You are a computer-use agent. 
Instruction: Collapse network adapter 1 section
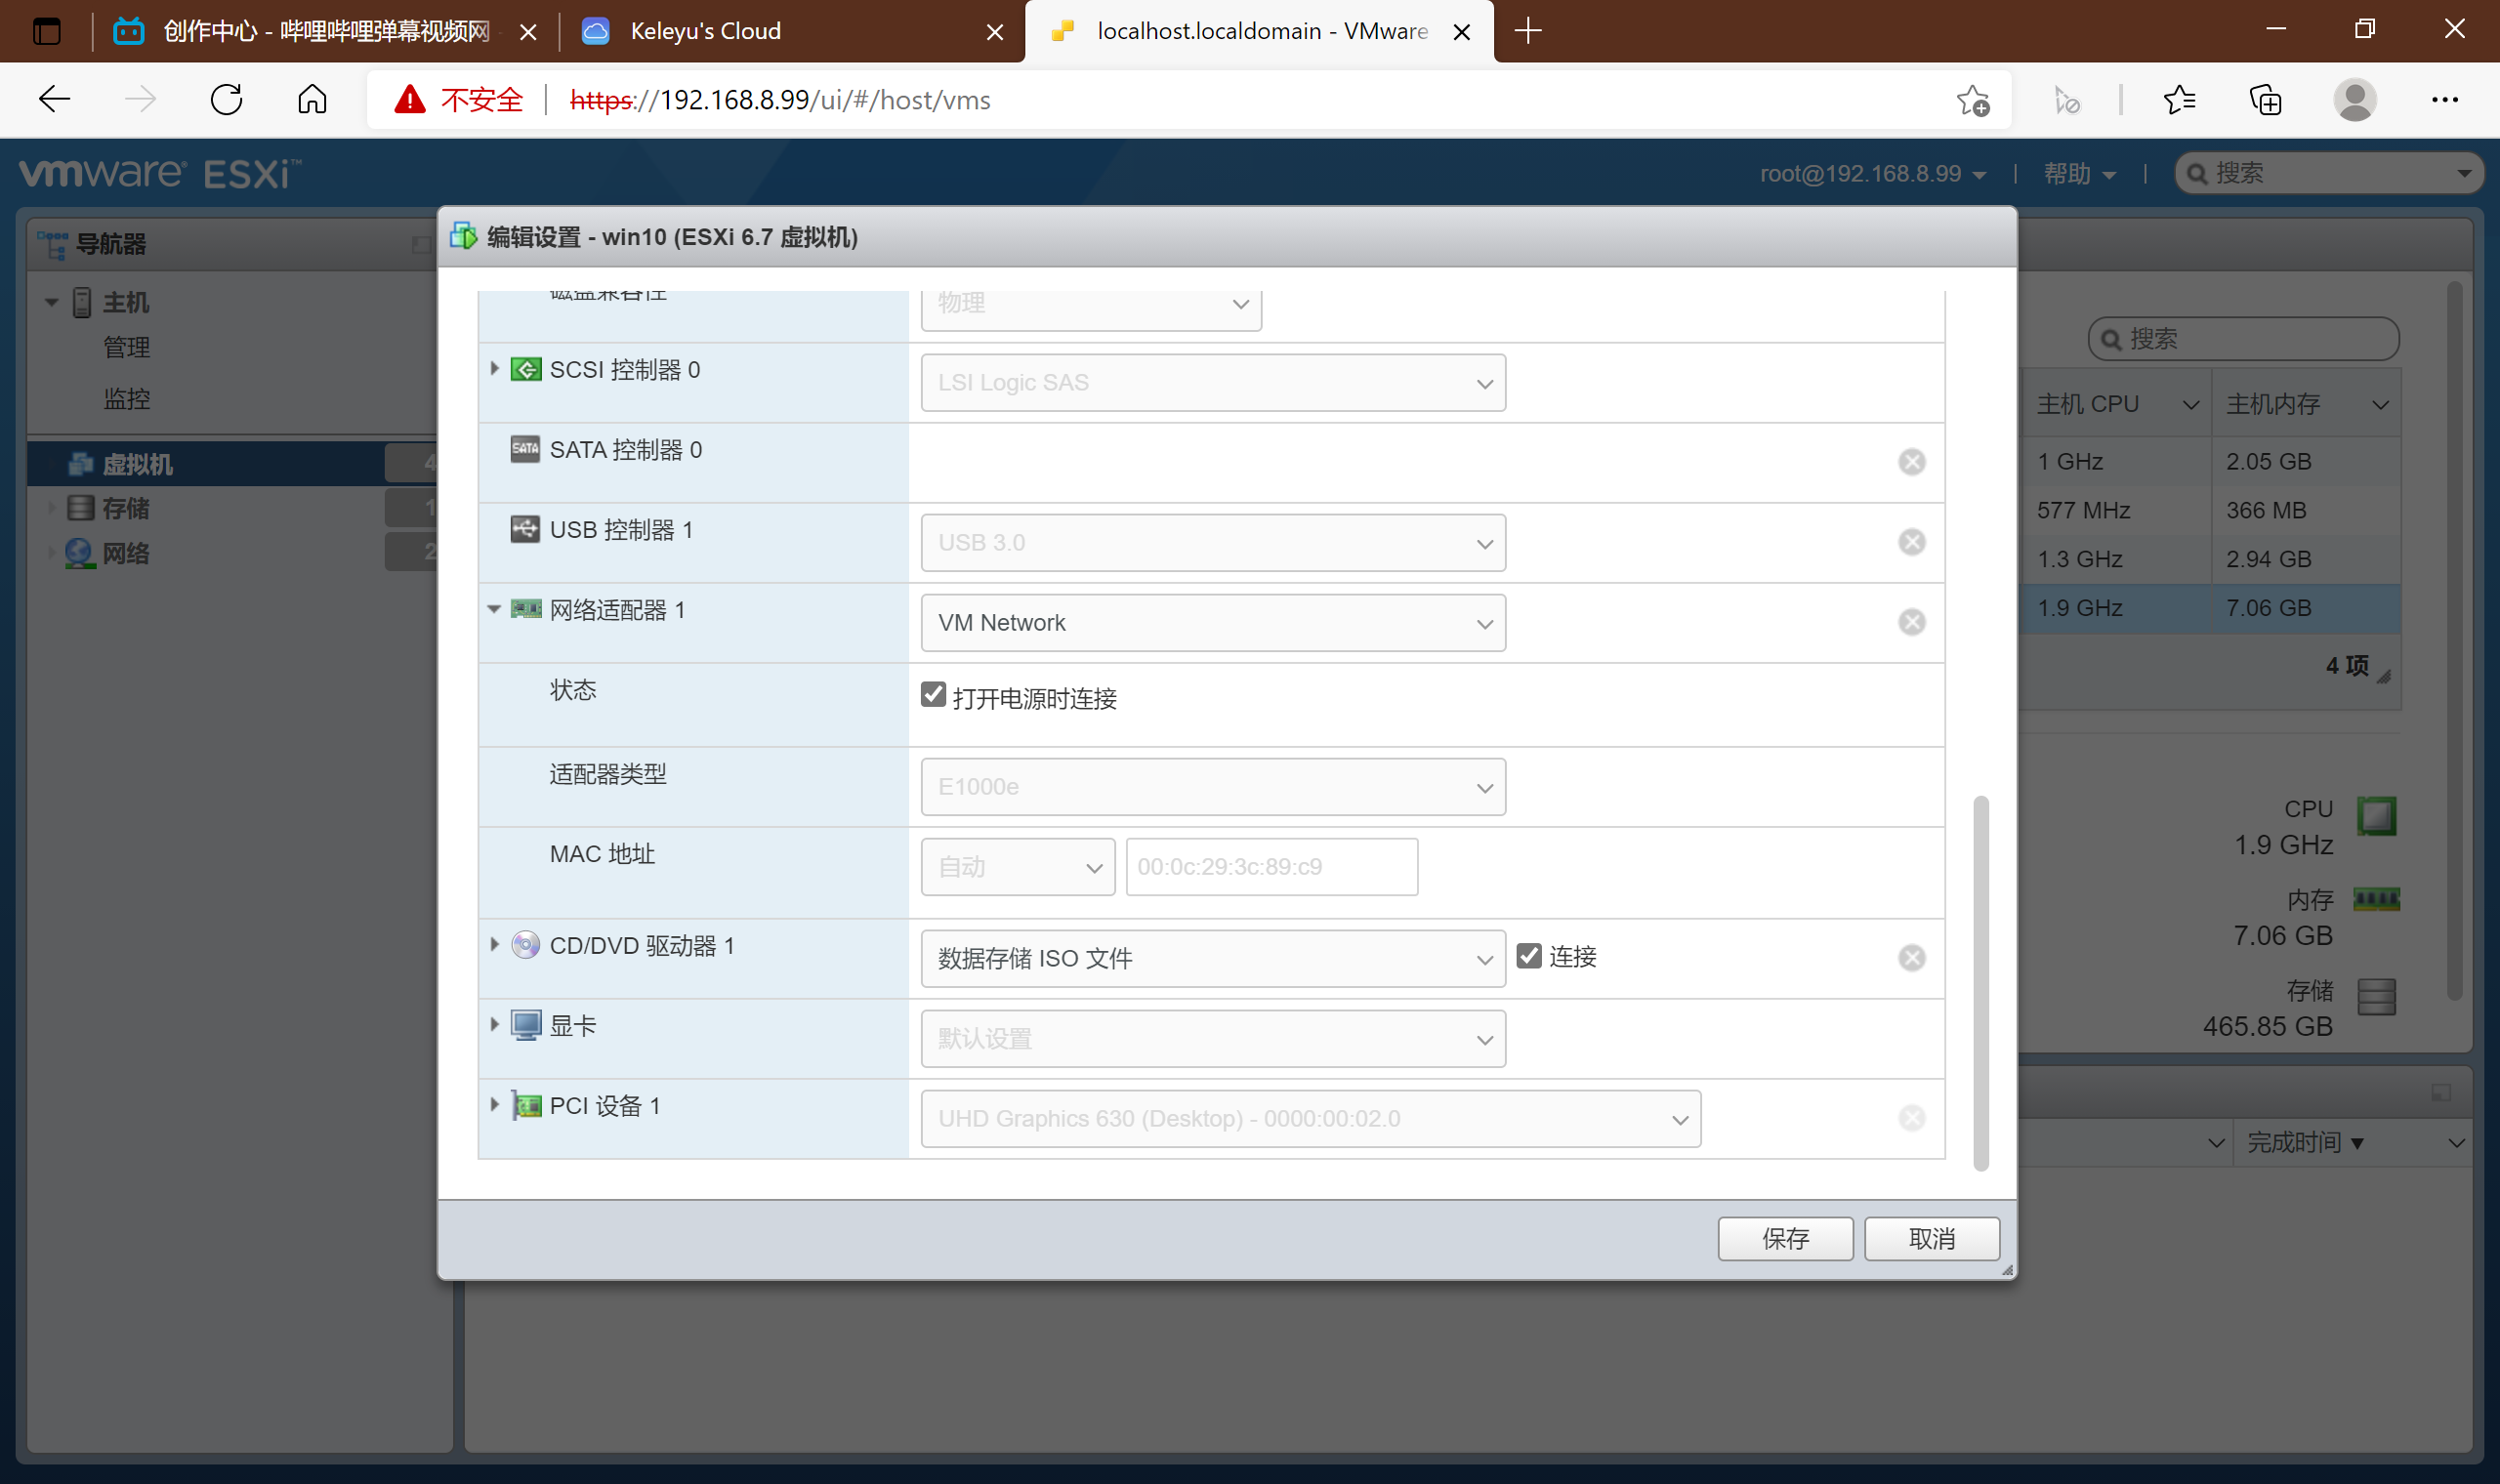(x=494, y=609)
